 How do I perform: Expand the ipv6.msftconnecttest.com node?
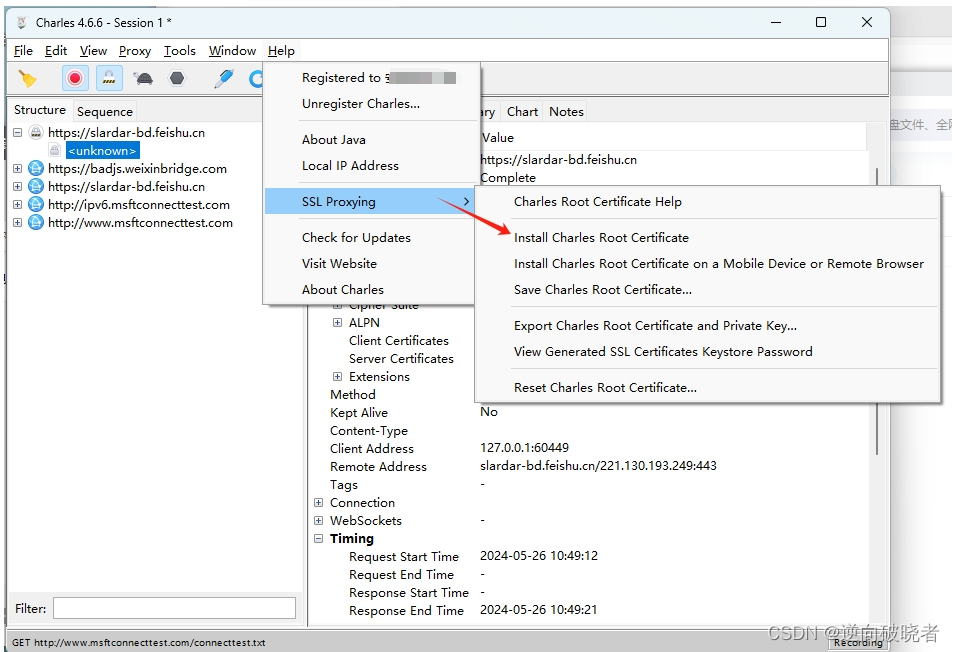click(18, 205)
